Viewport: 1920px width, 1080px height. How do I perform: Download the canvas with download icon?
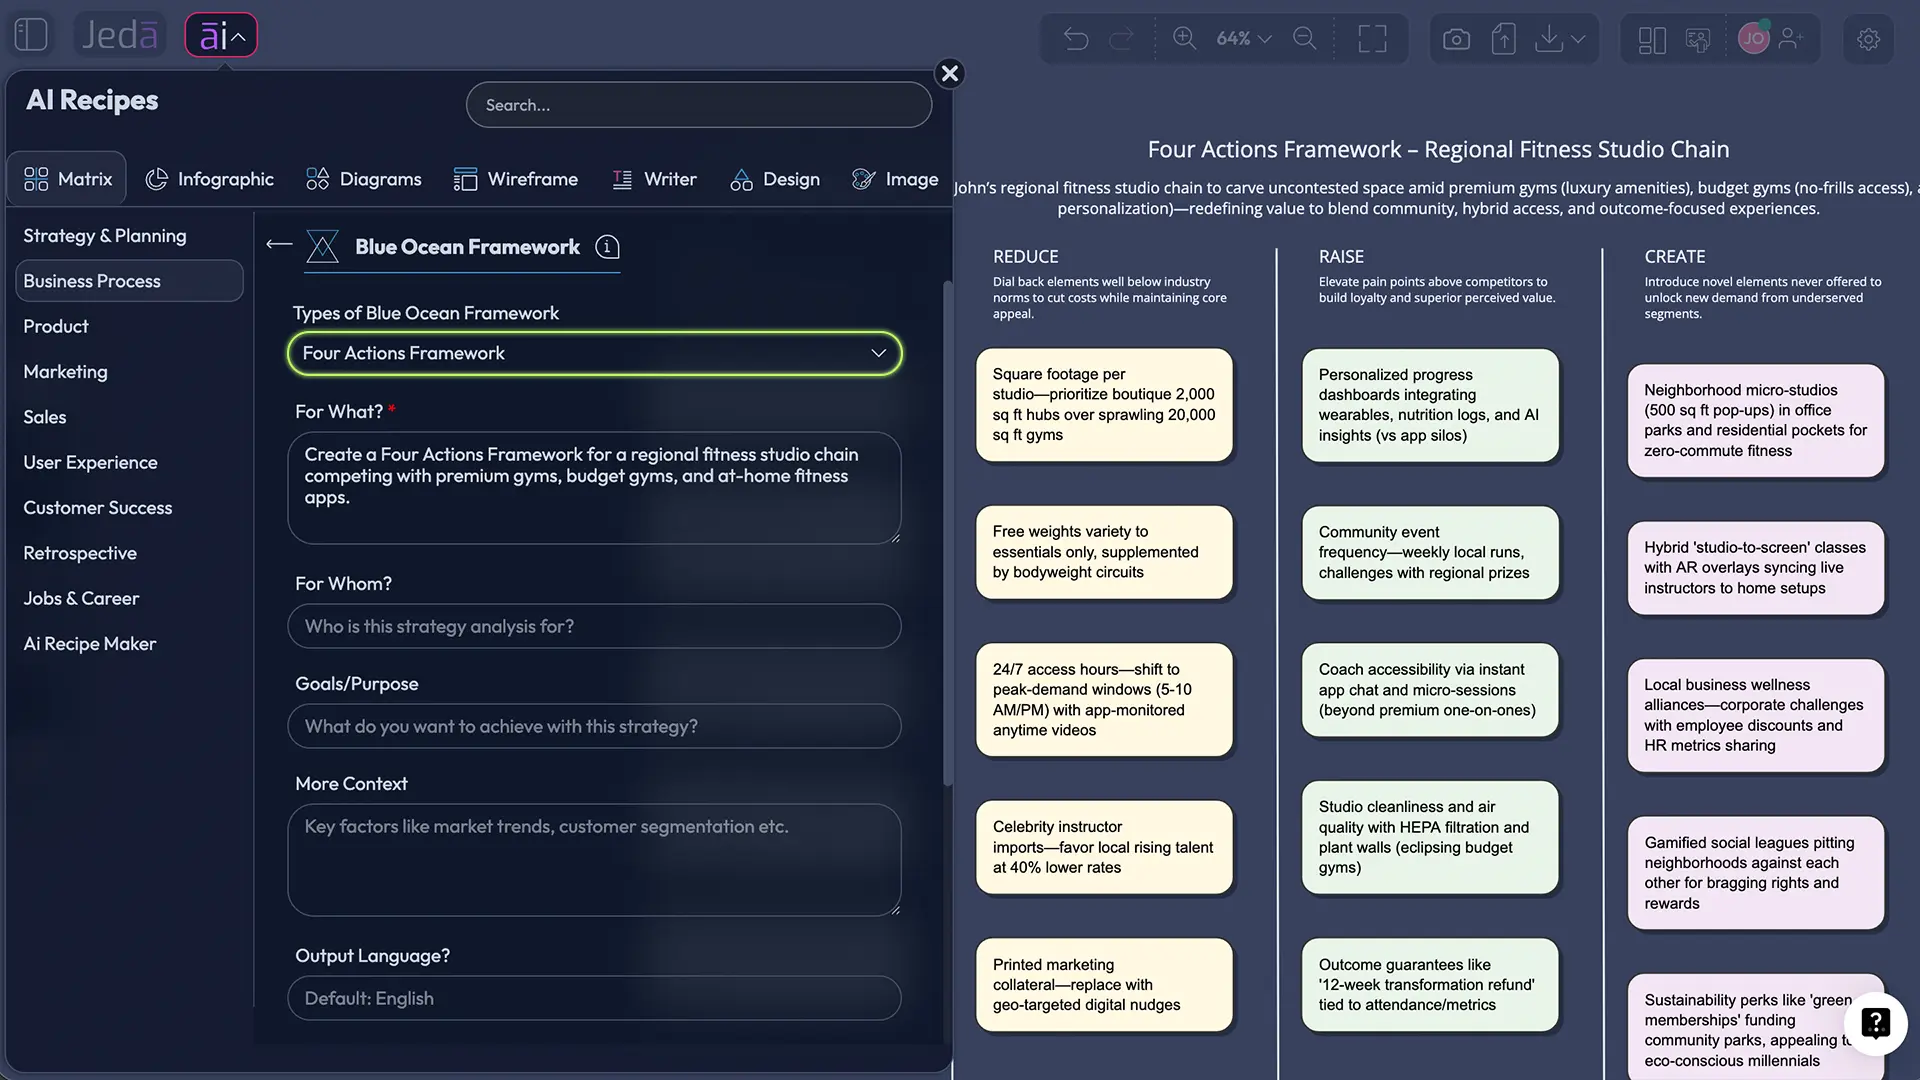[1549, 39]
